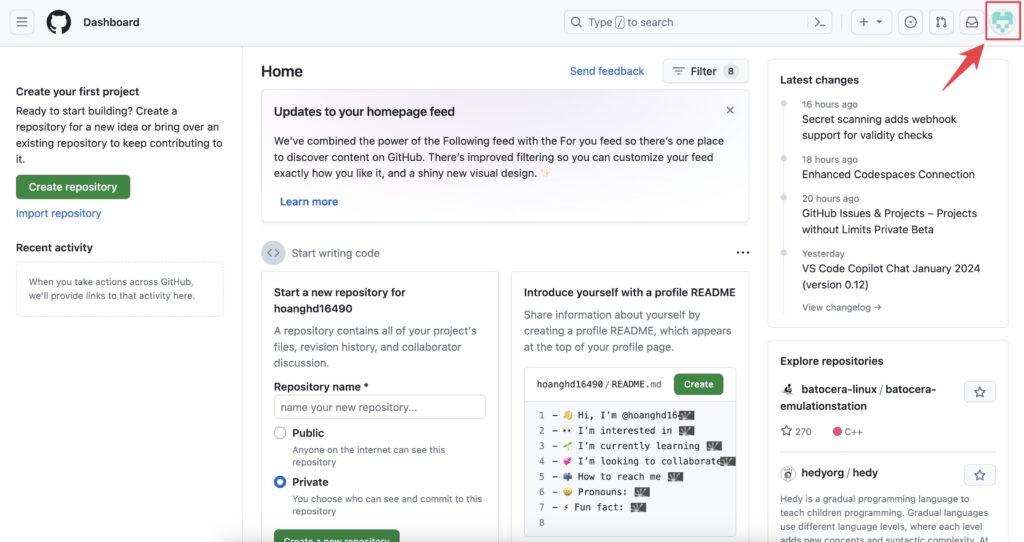
Task: Click Create for the profile README
Action: point(698,384)
